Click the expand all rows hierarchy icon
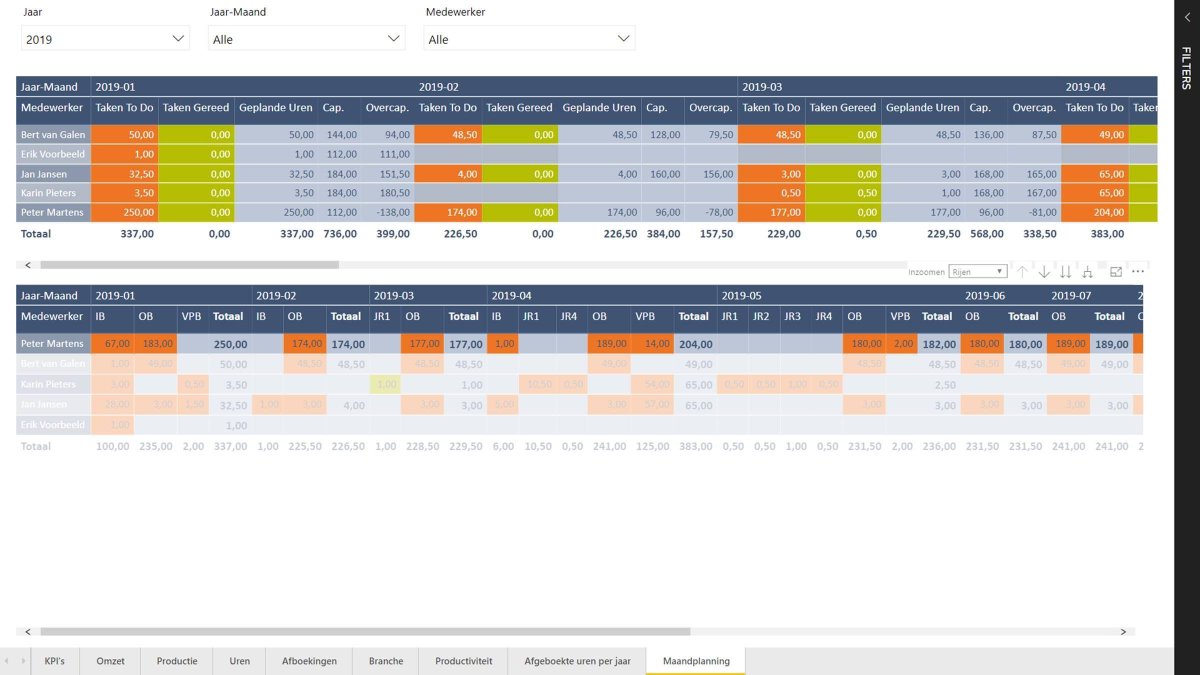Image resolution: width=1200 pixels, height=675 pixels. (1087, 271)
